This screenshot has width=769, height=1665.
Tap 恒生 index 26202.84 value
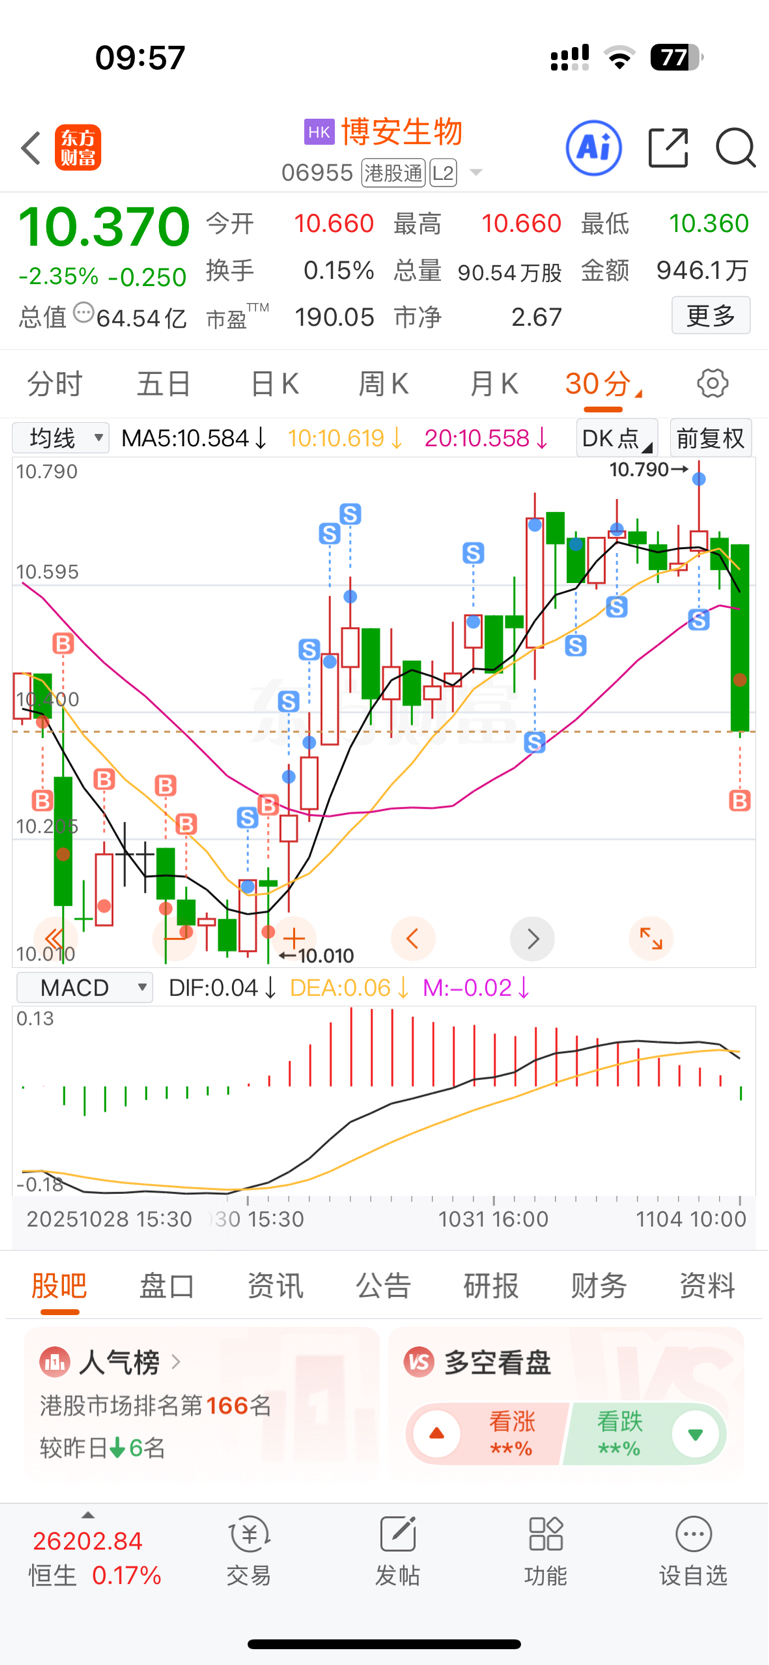(88, 1541)
